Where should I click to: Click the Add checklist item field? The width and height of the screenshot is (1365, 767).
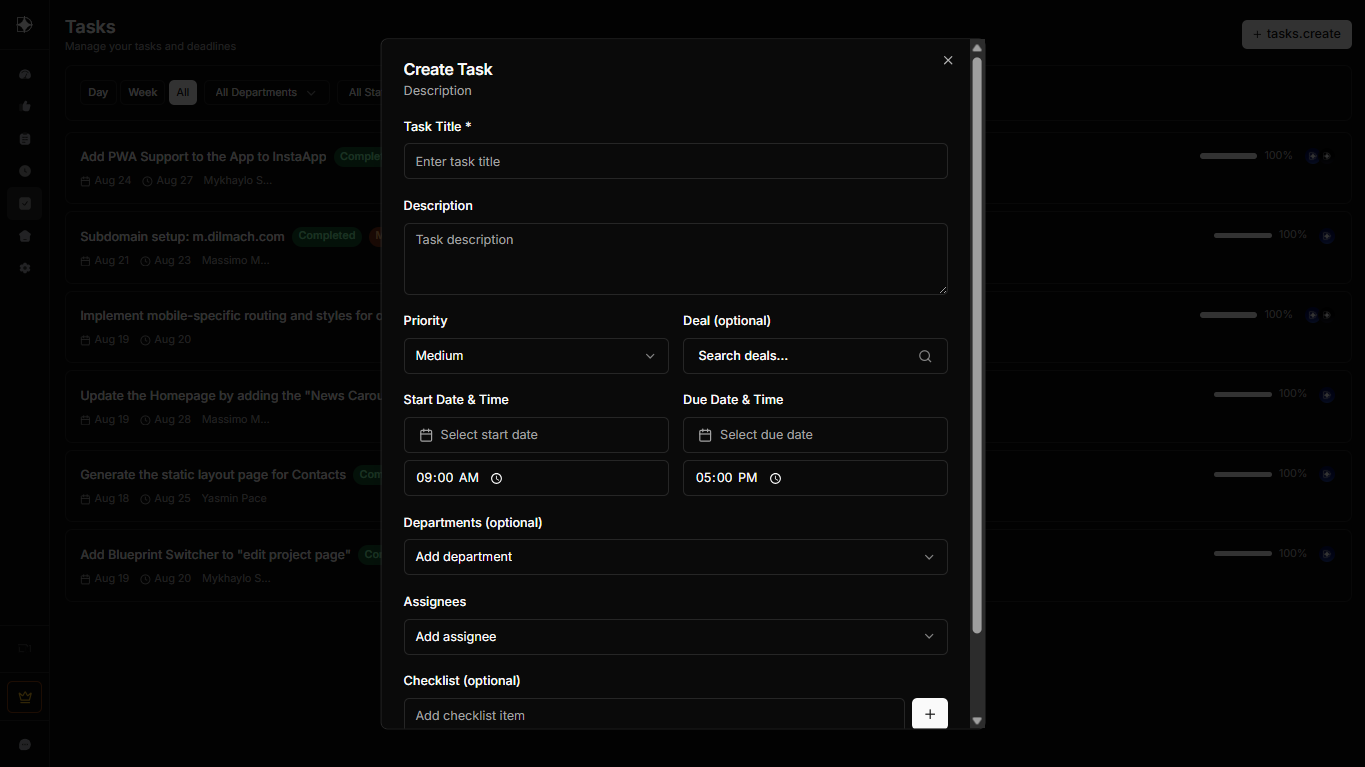(x=654, y=714)
